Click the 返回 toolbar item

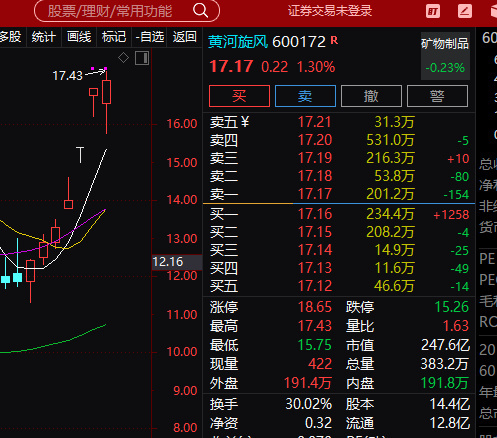click(x=185, y=37)
